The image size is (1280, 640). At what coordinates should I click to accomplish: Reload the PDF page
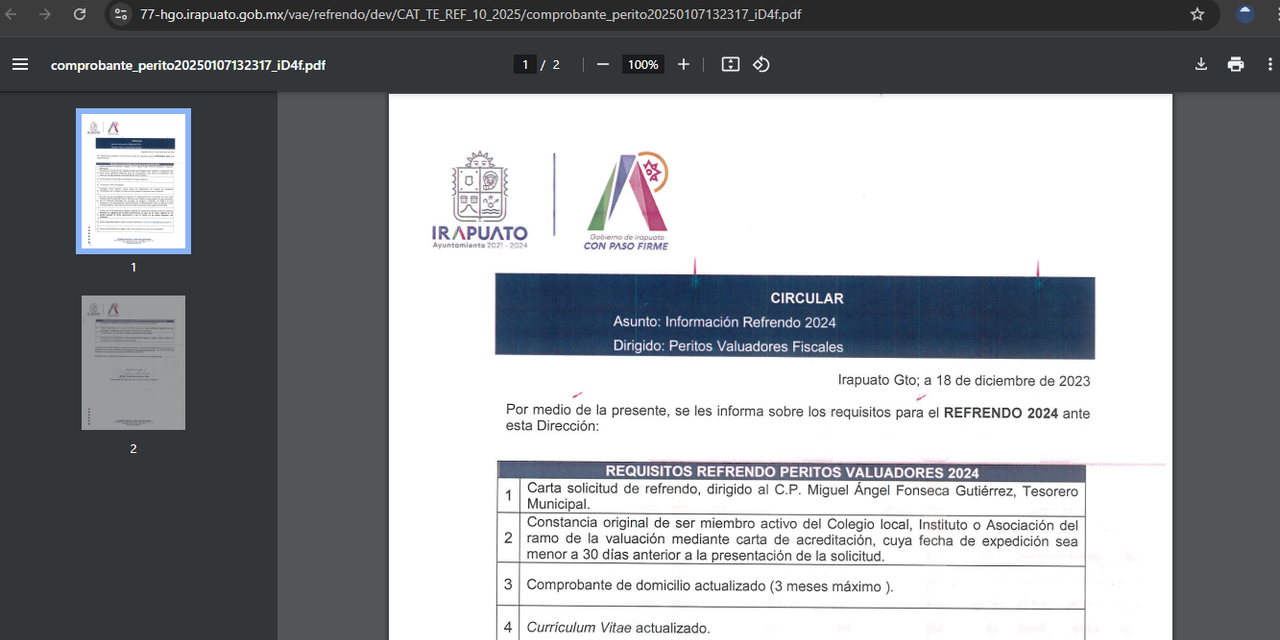coord(80,14)
